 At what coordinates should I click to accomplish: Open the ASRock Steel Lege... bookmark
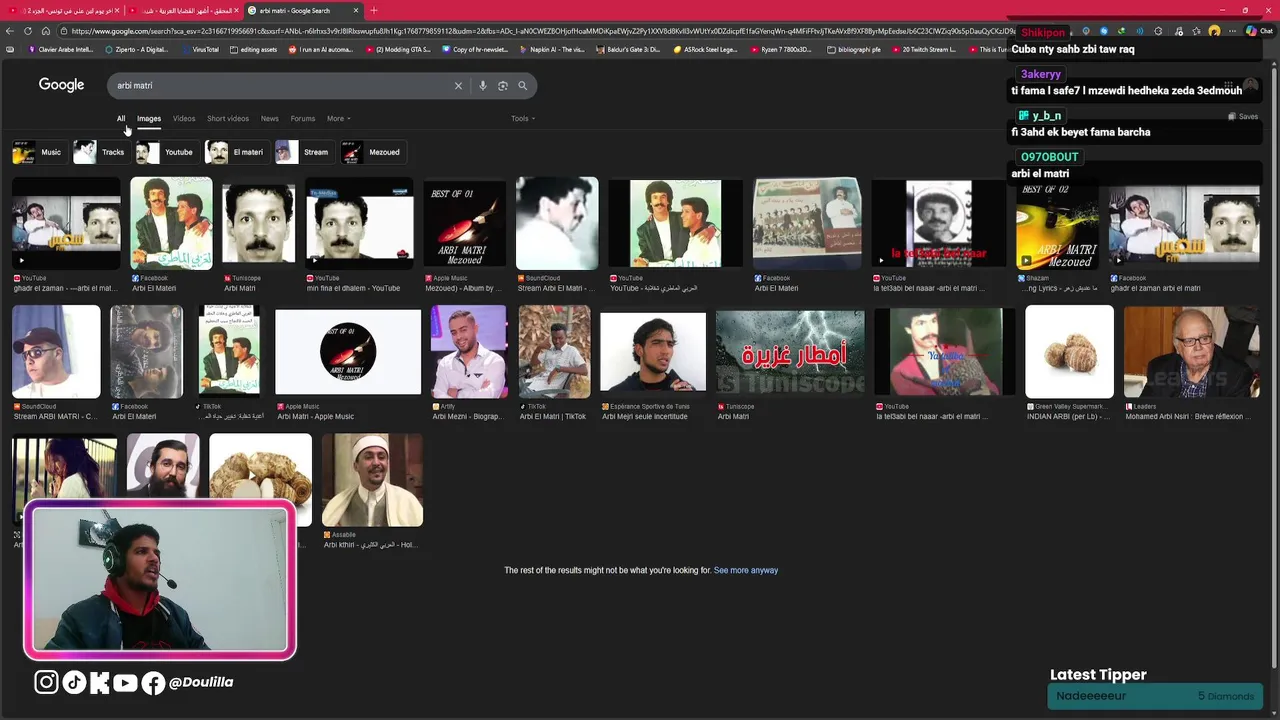705,49
